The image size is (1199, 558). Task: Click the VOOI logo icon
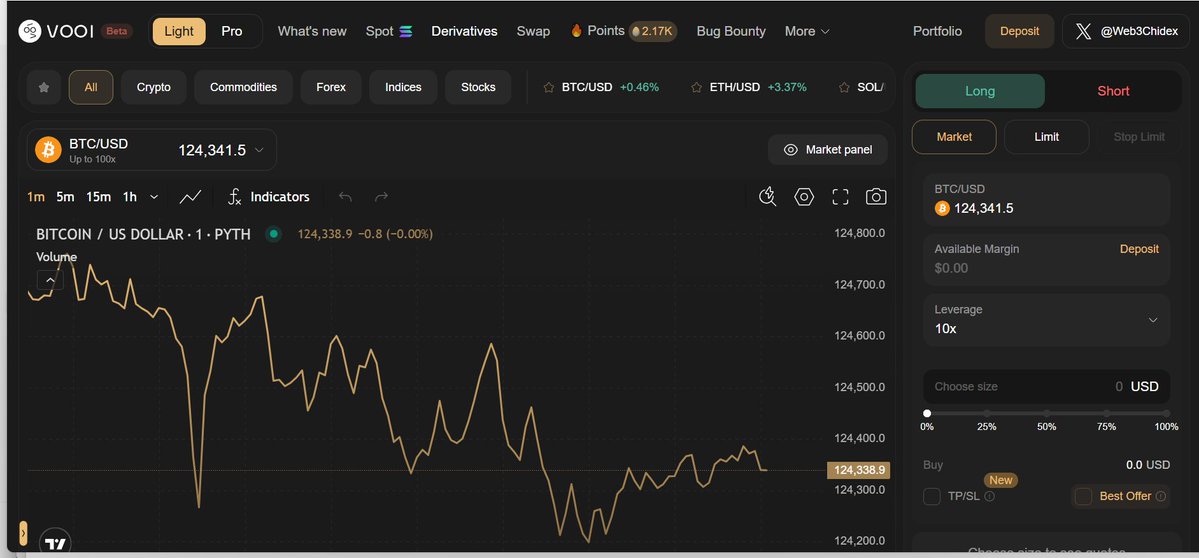click(x=30, y=31)
